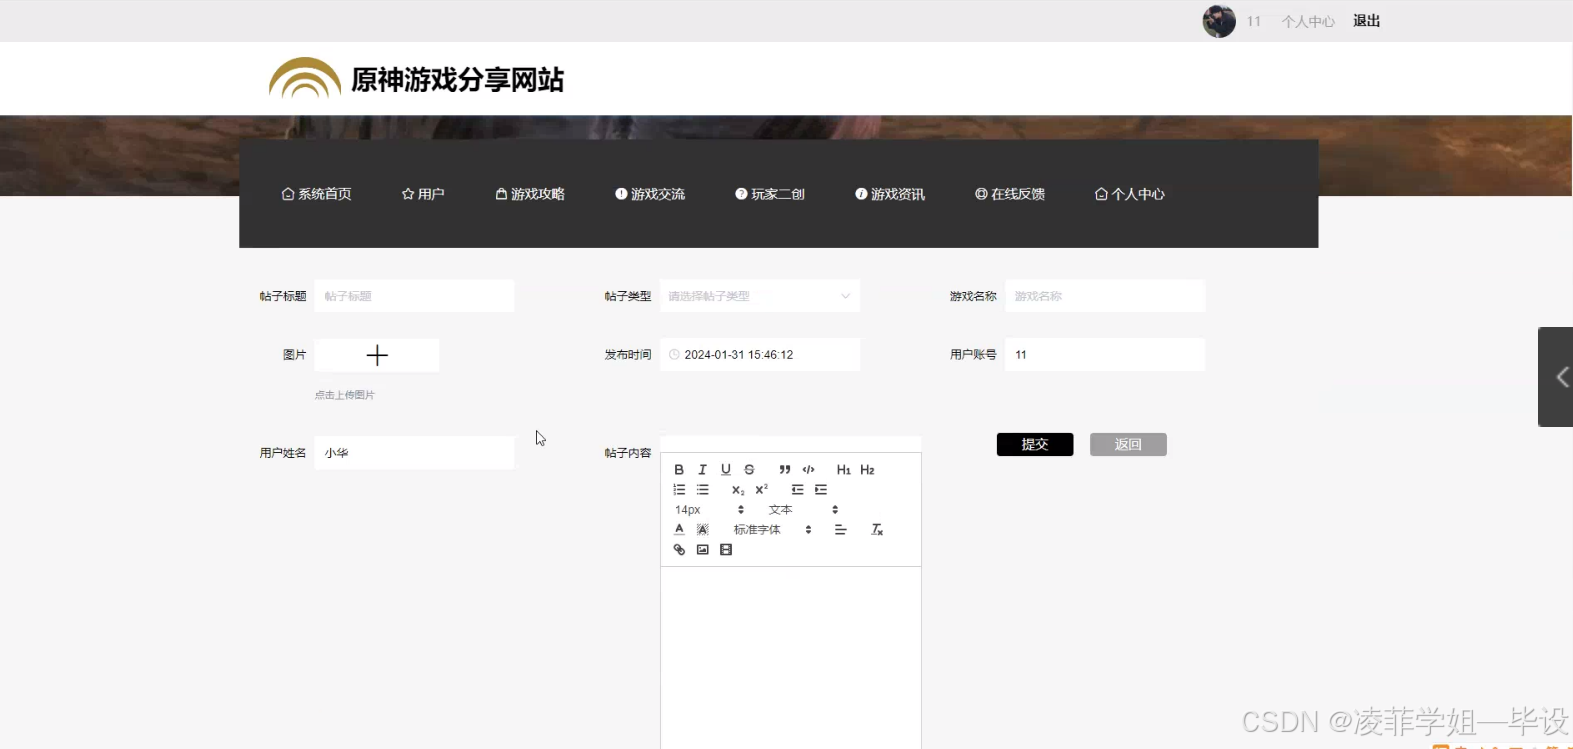Apply superscript formatting
1573x749 pixels.
pyautogui.click(x=761, y=490)
